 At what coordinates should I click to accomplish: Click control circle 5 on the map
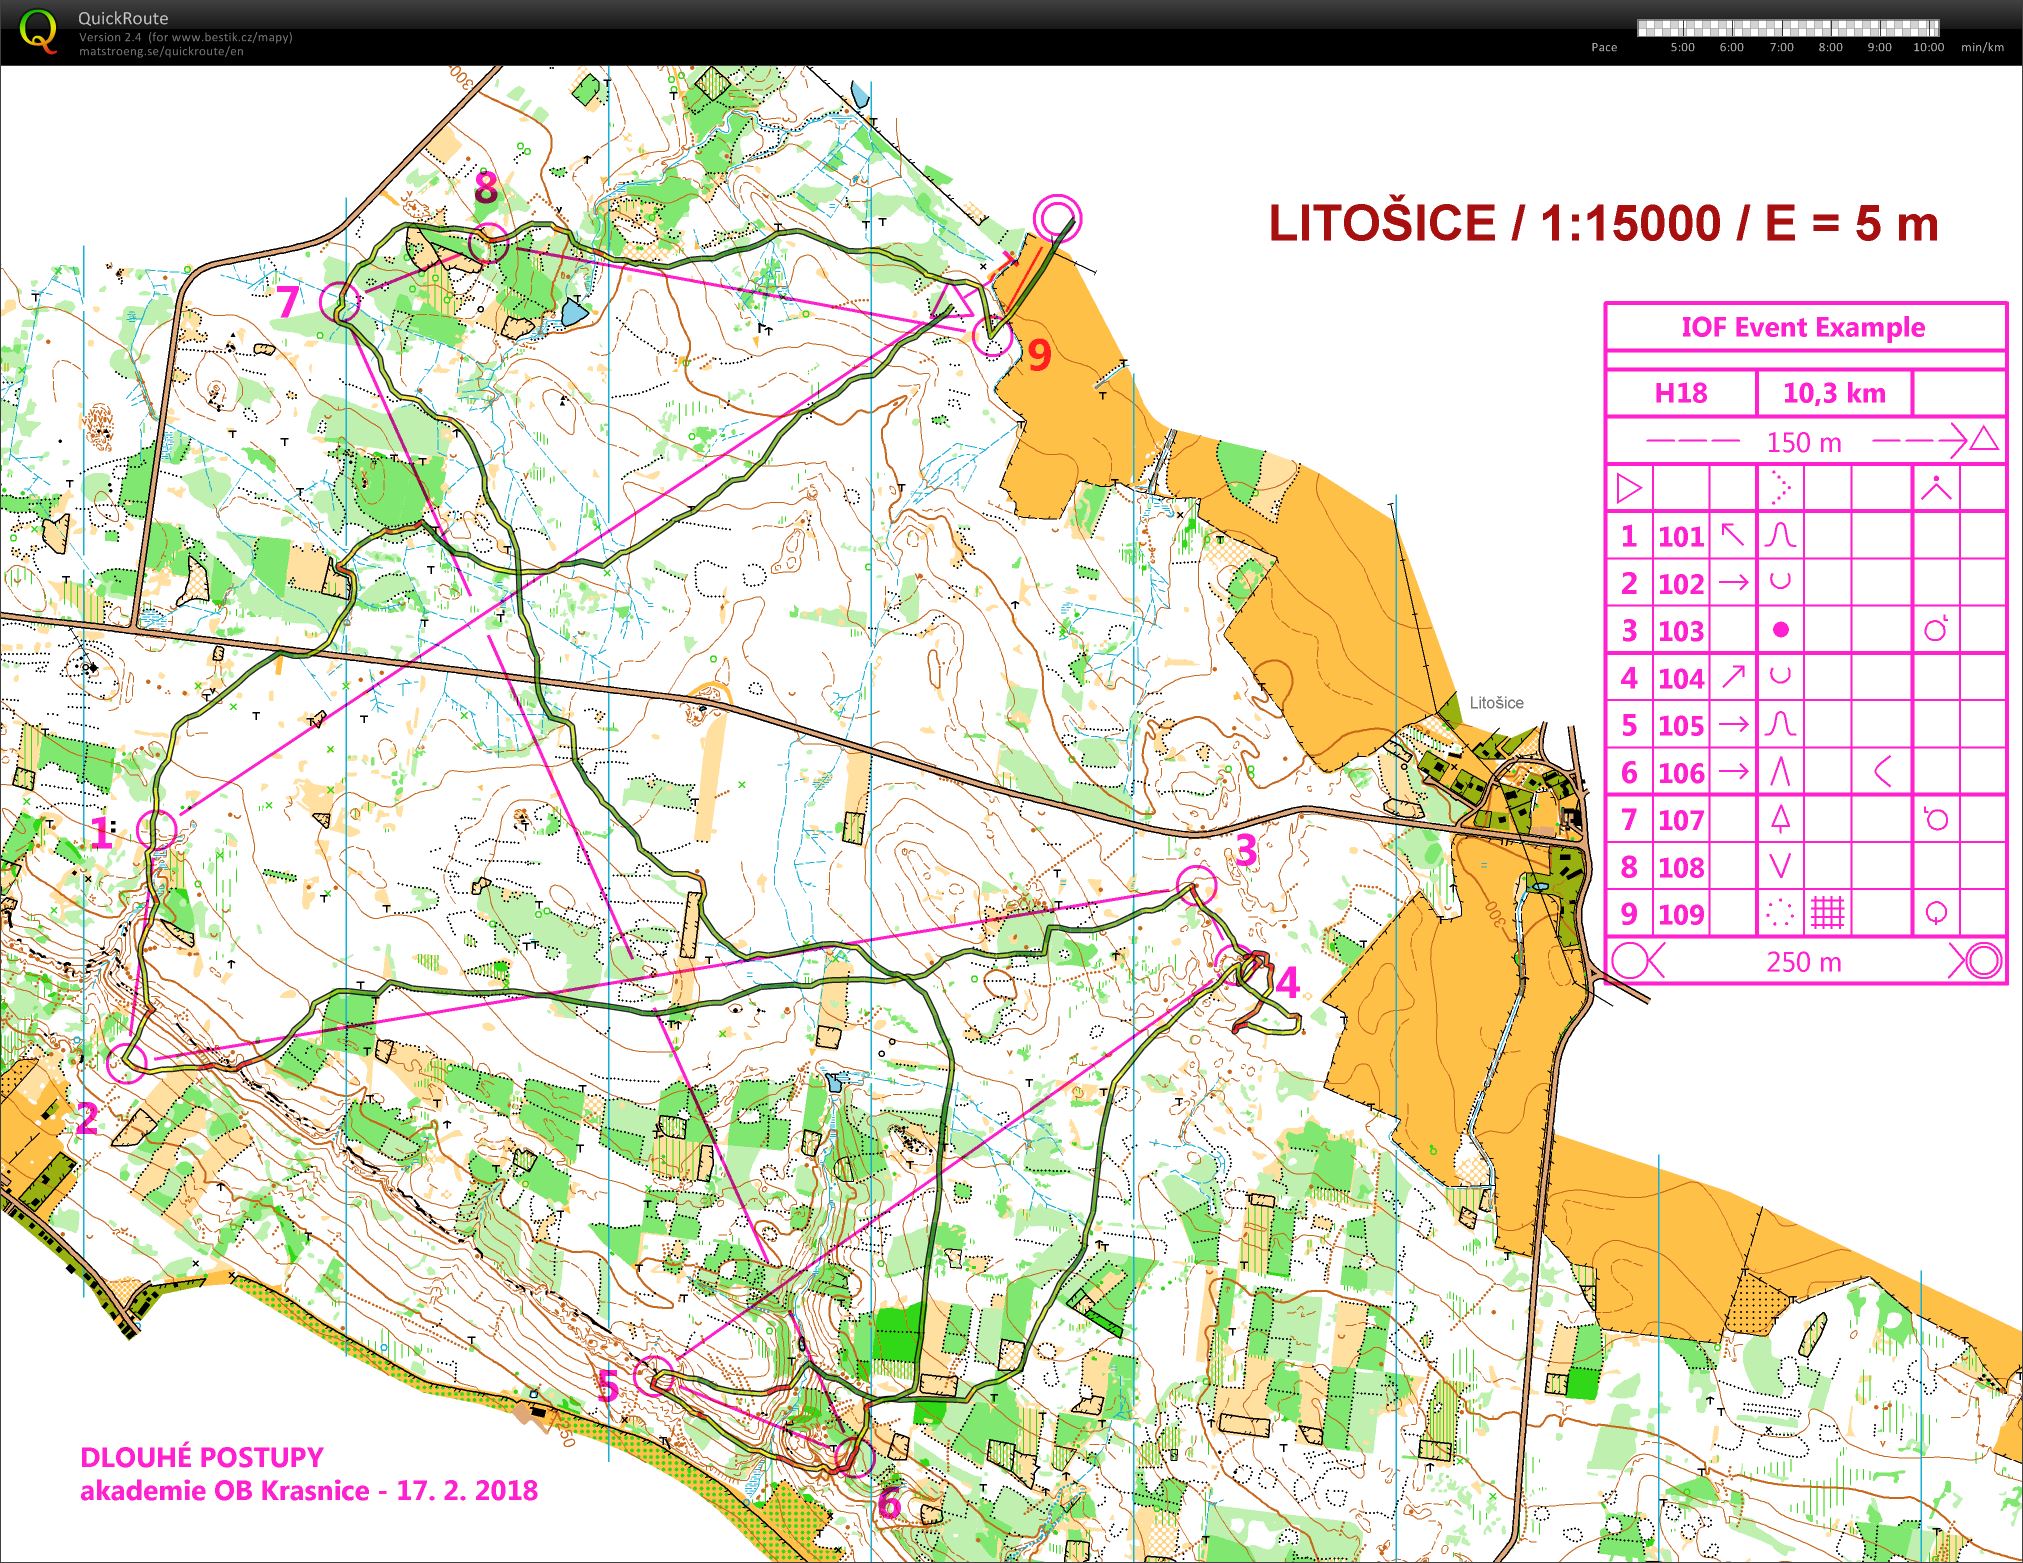pos(655,1376)
